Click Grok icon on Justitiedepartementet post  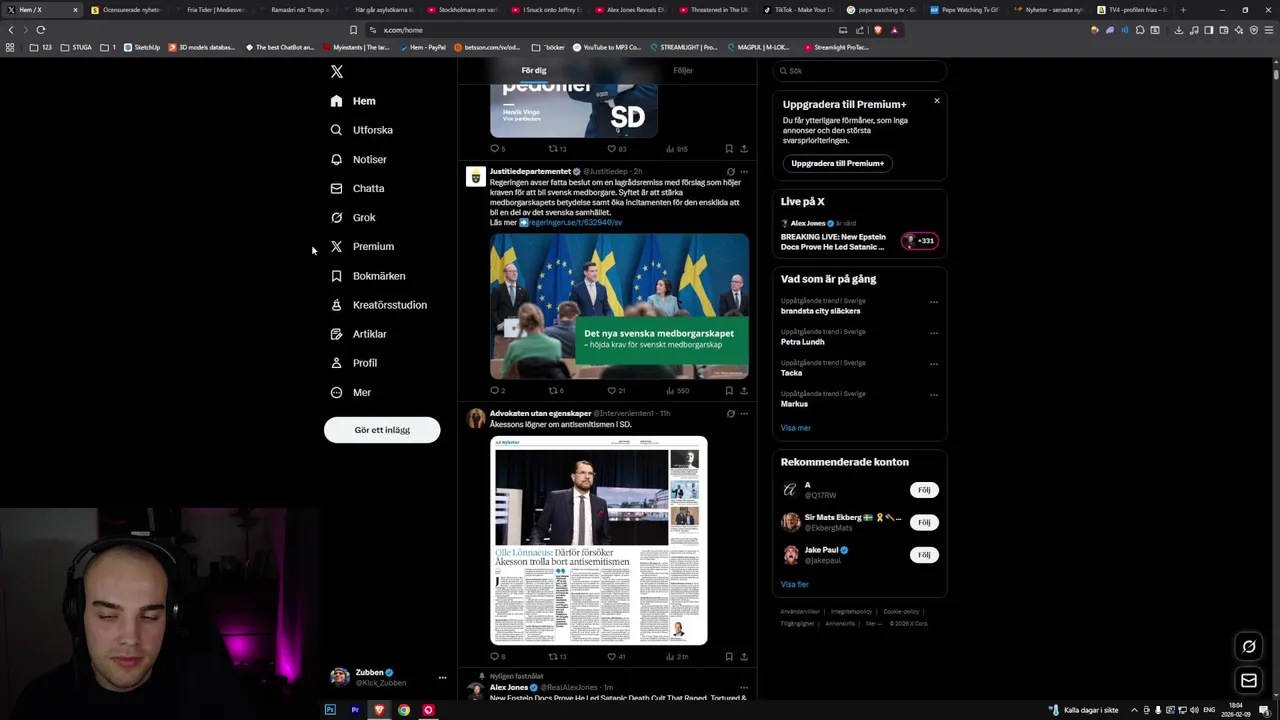click(730, 172)
